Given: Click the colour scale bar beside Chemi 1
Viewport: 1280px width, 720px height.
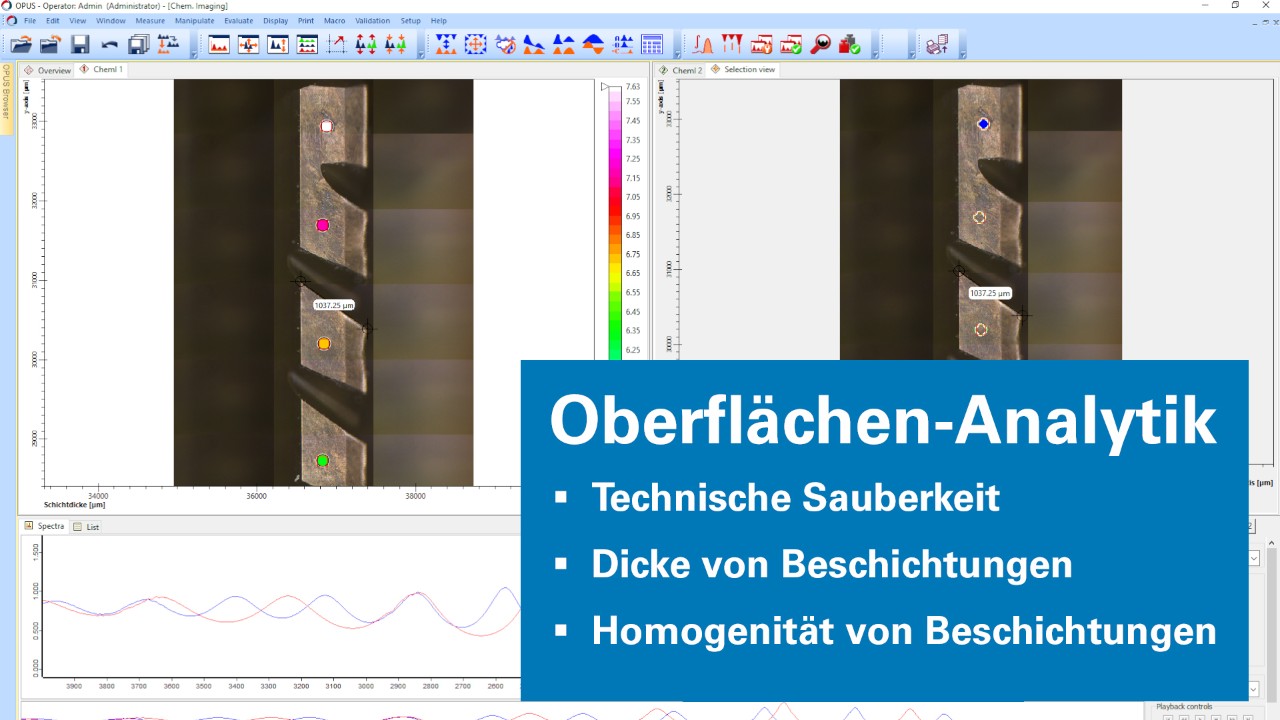Looking at the screenshot, I should 615,221.
